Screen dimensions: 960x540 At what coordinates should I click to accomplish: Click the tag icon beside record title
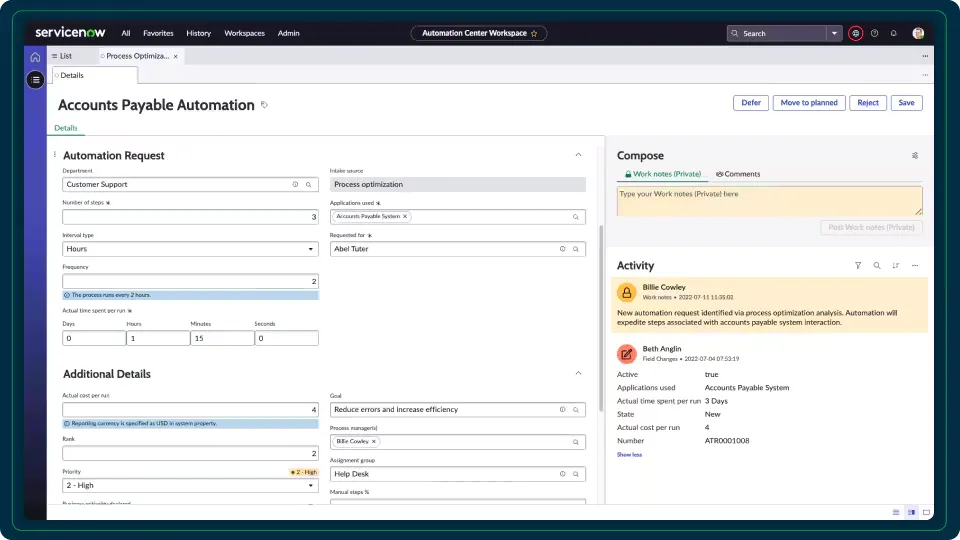264,105
